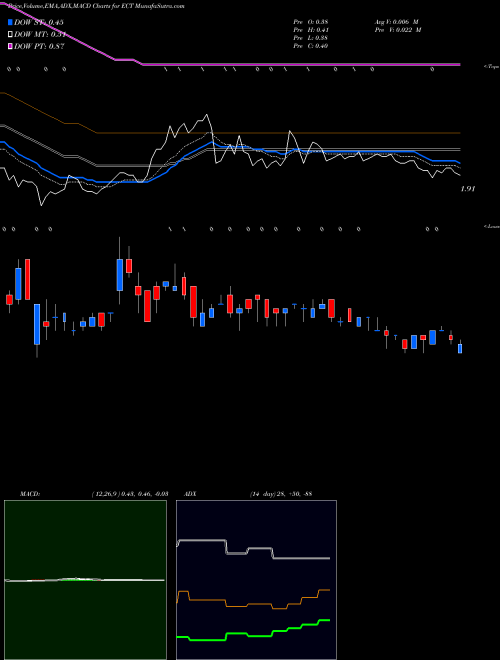Screen dimensions: 500x660
Task: Click the blue DOW ST legend swatch
Action: coord(10,22)
